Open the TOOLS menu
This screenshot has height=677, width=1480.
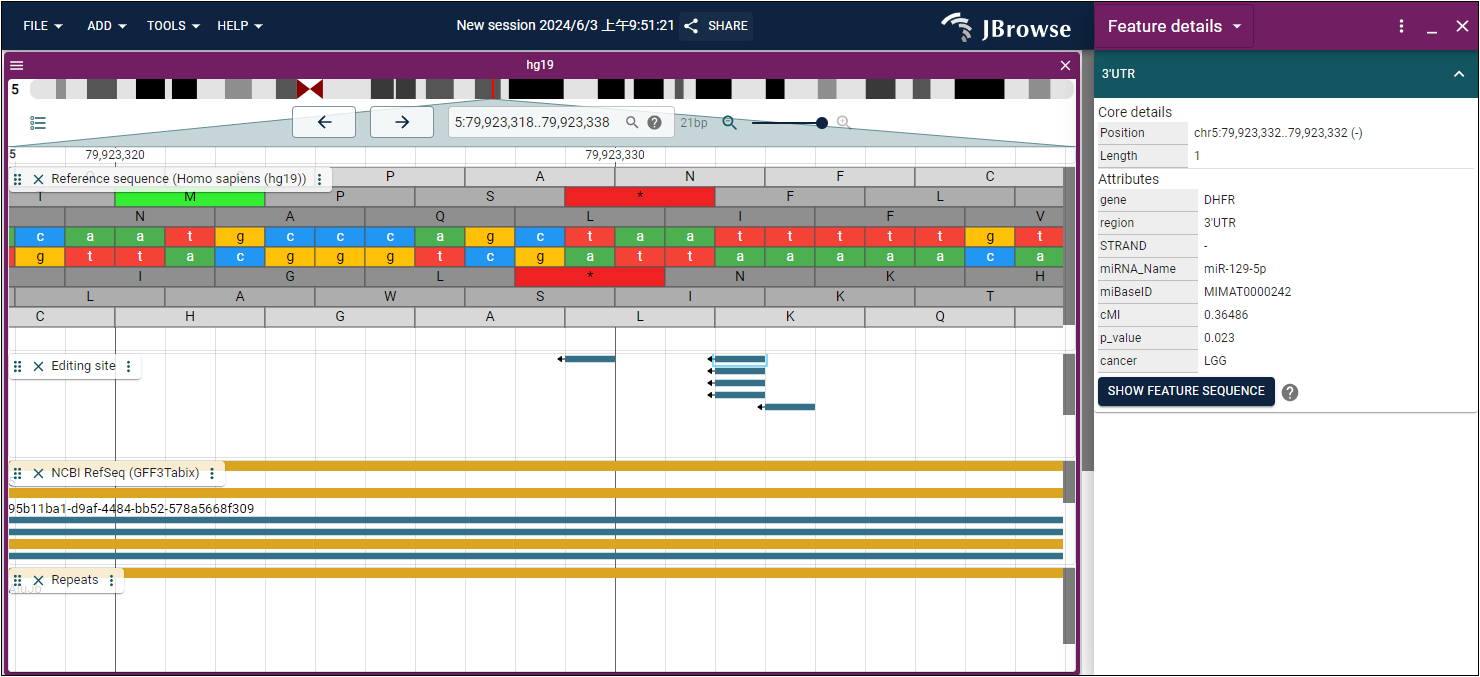(173, 26)
